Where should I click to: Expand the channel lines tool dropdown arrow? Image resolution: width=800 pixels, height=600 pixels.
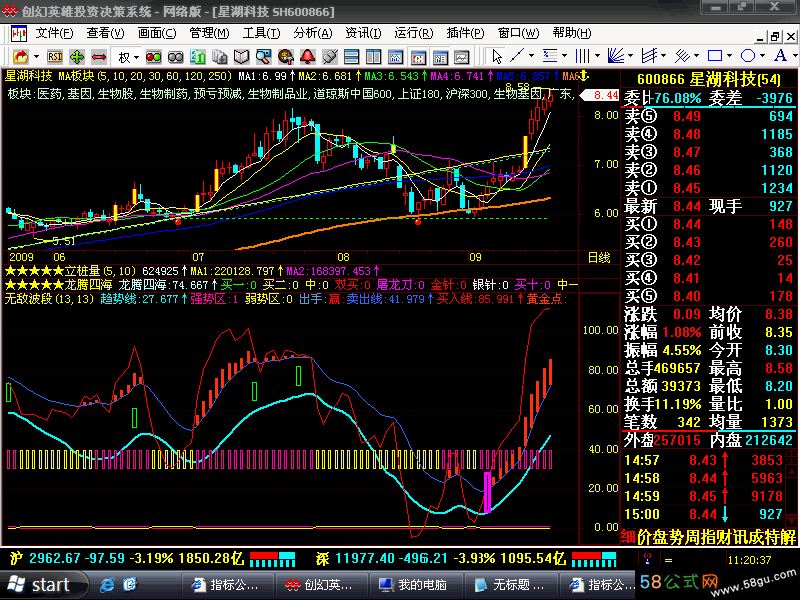coord(663,56)
